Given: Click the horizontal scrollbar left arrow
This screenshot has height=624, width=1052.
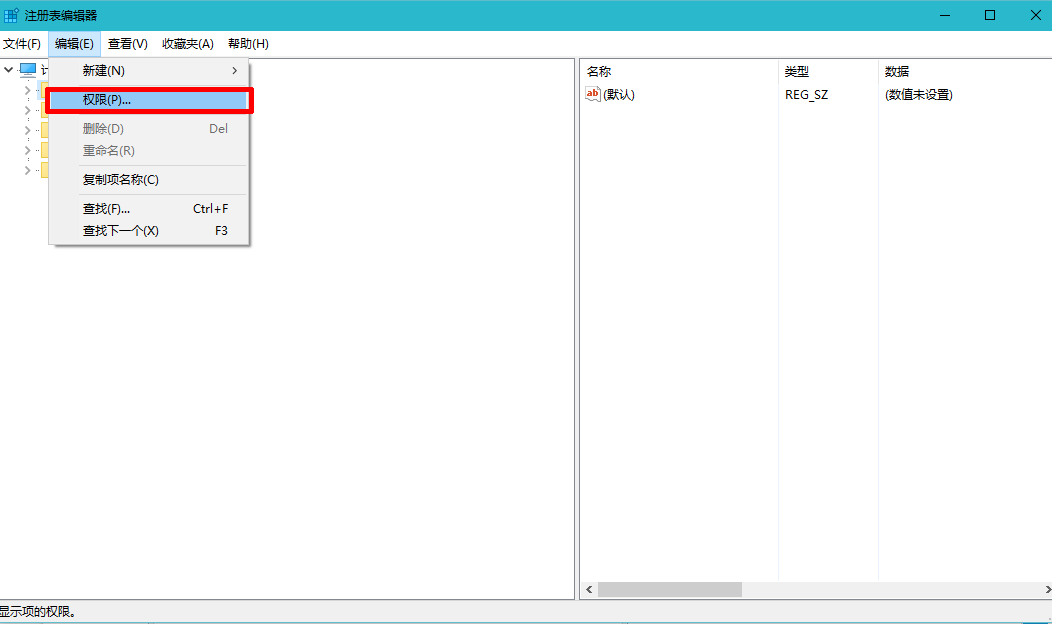Looking at the screenshot, I should point(588,590).
